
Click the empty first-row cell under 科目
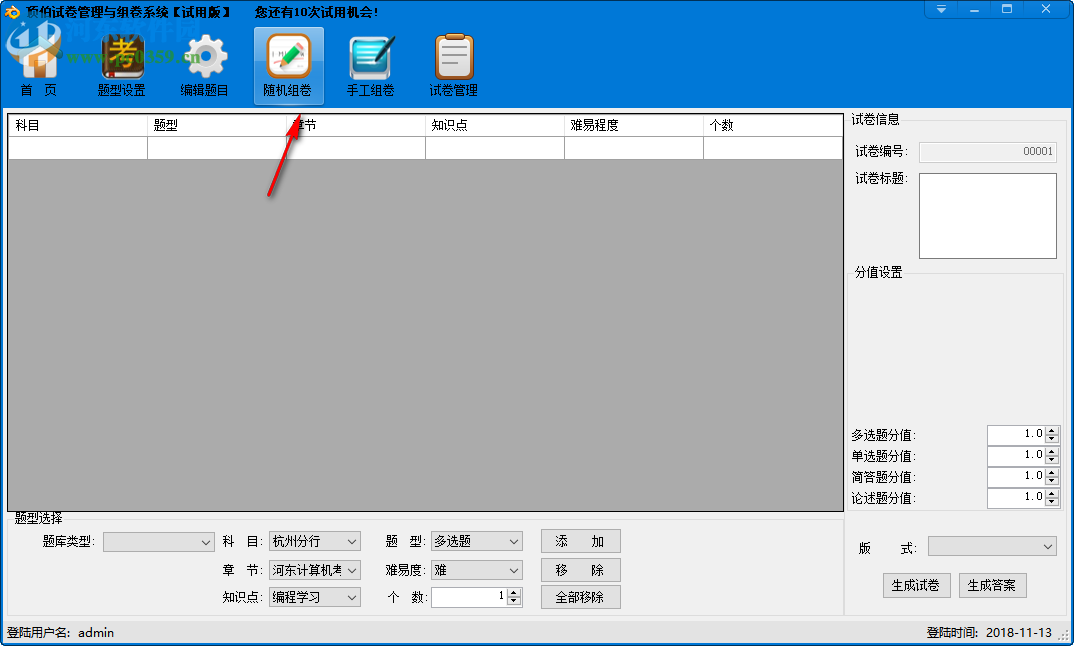(77, 148)
